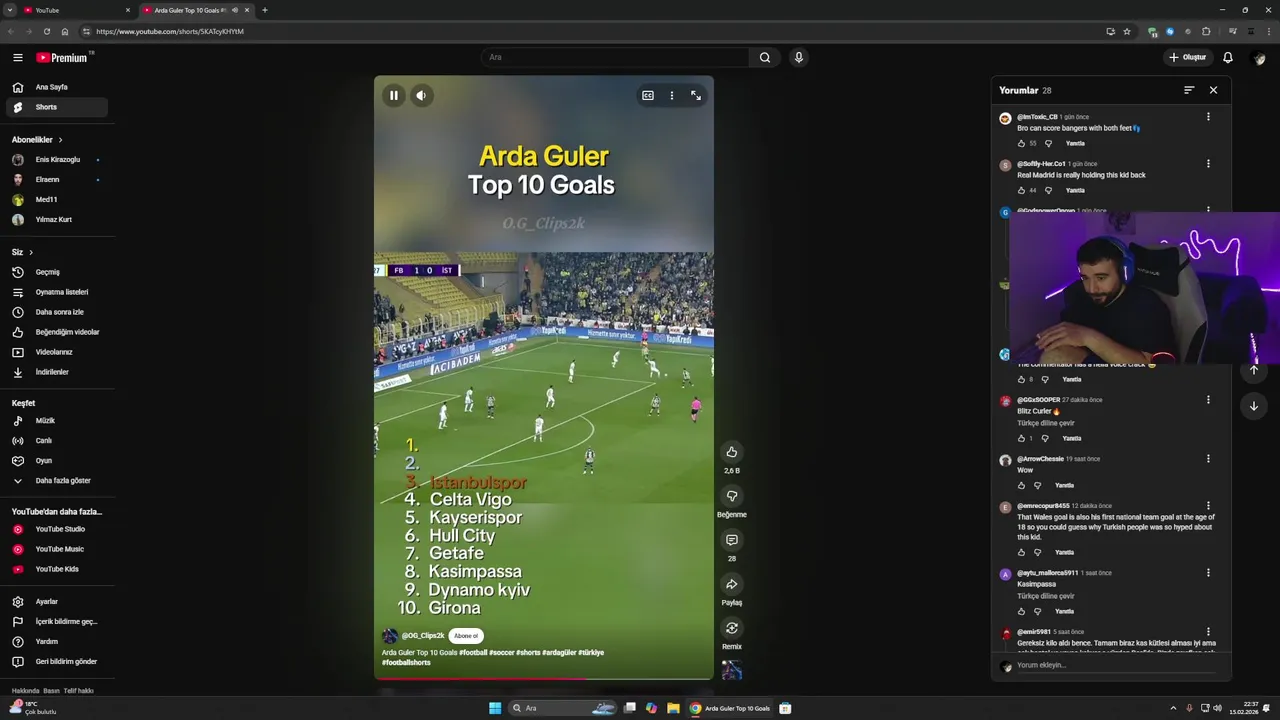Click the Ara search box
The image size is (1280, 720).
(x=615, y=57)
